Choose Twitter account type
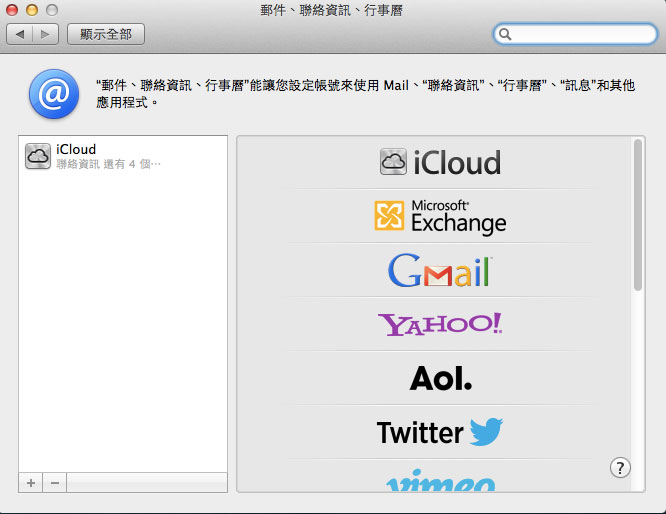This screenshot has height=514, width=666. tap(440, 432)
